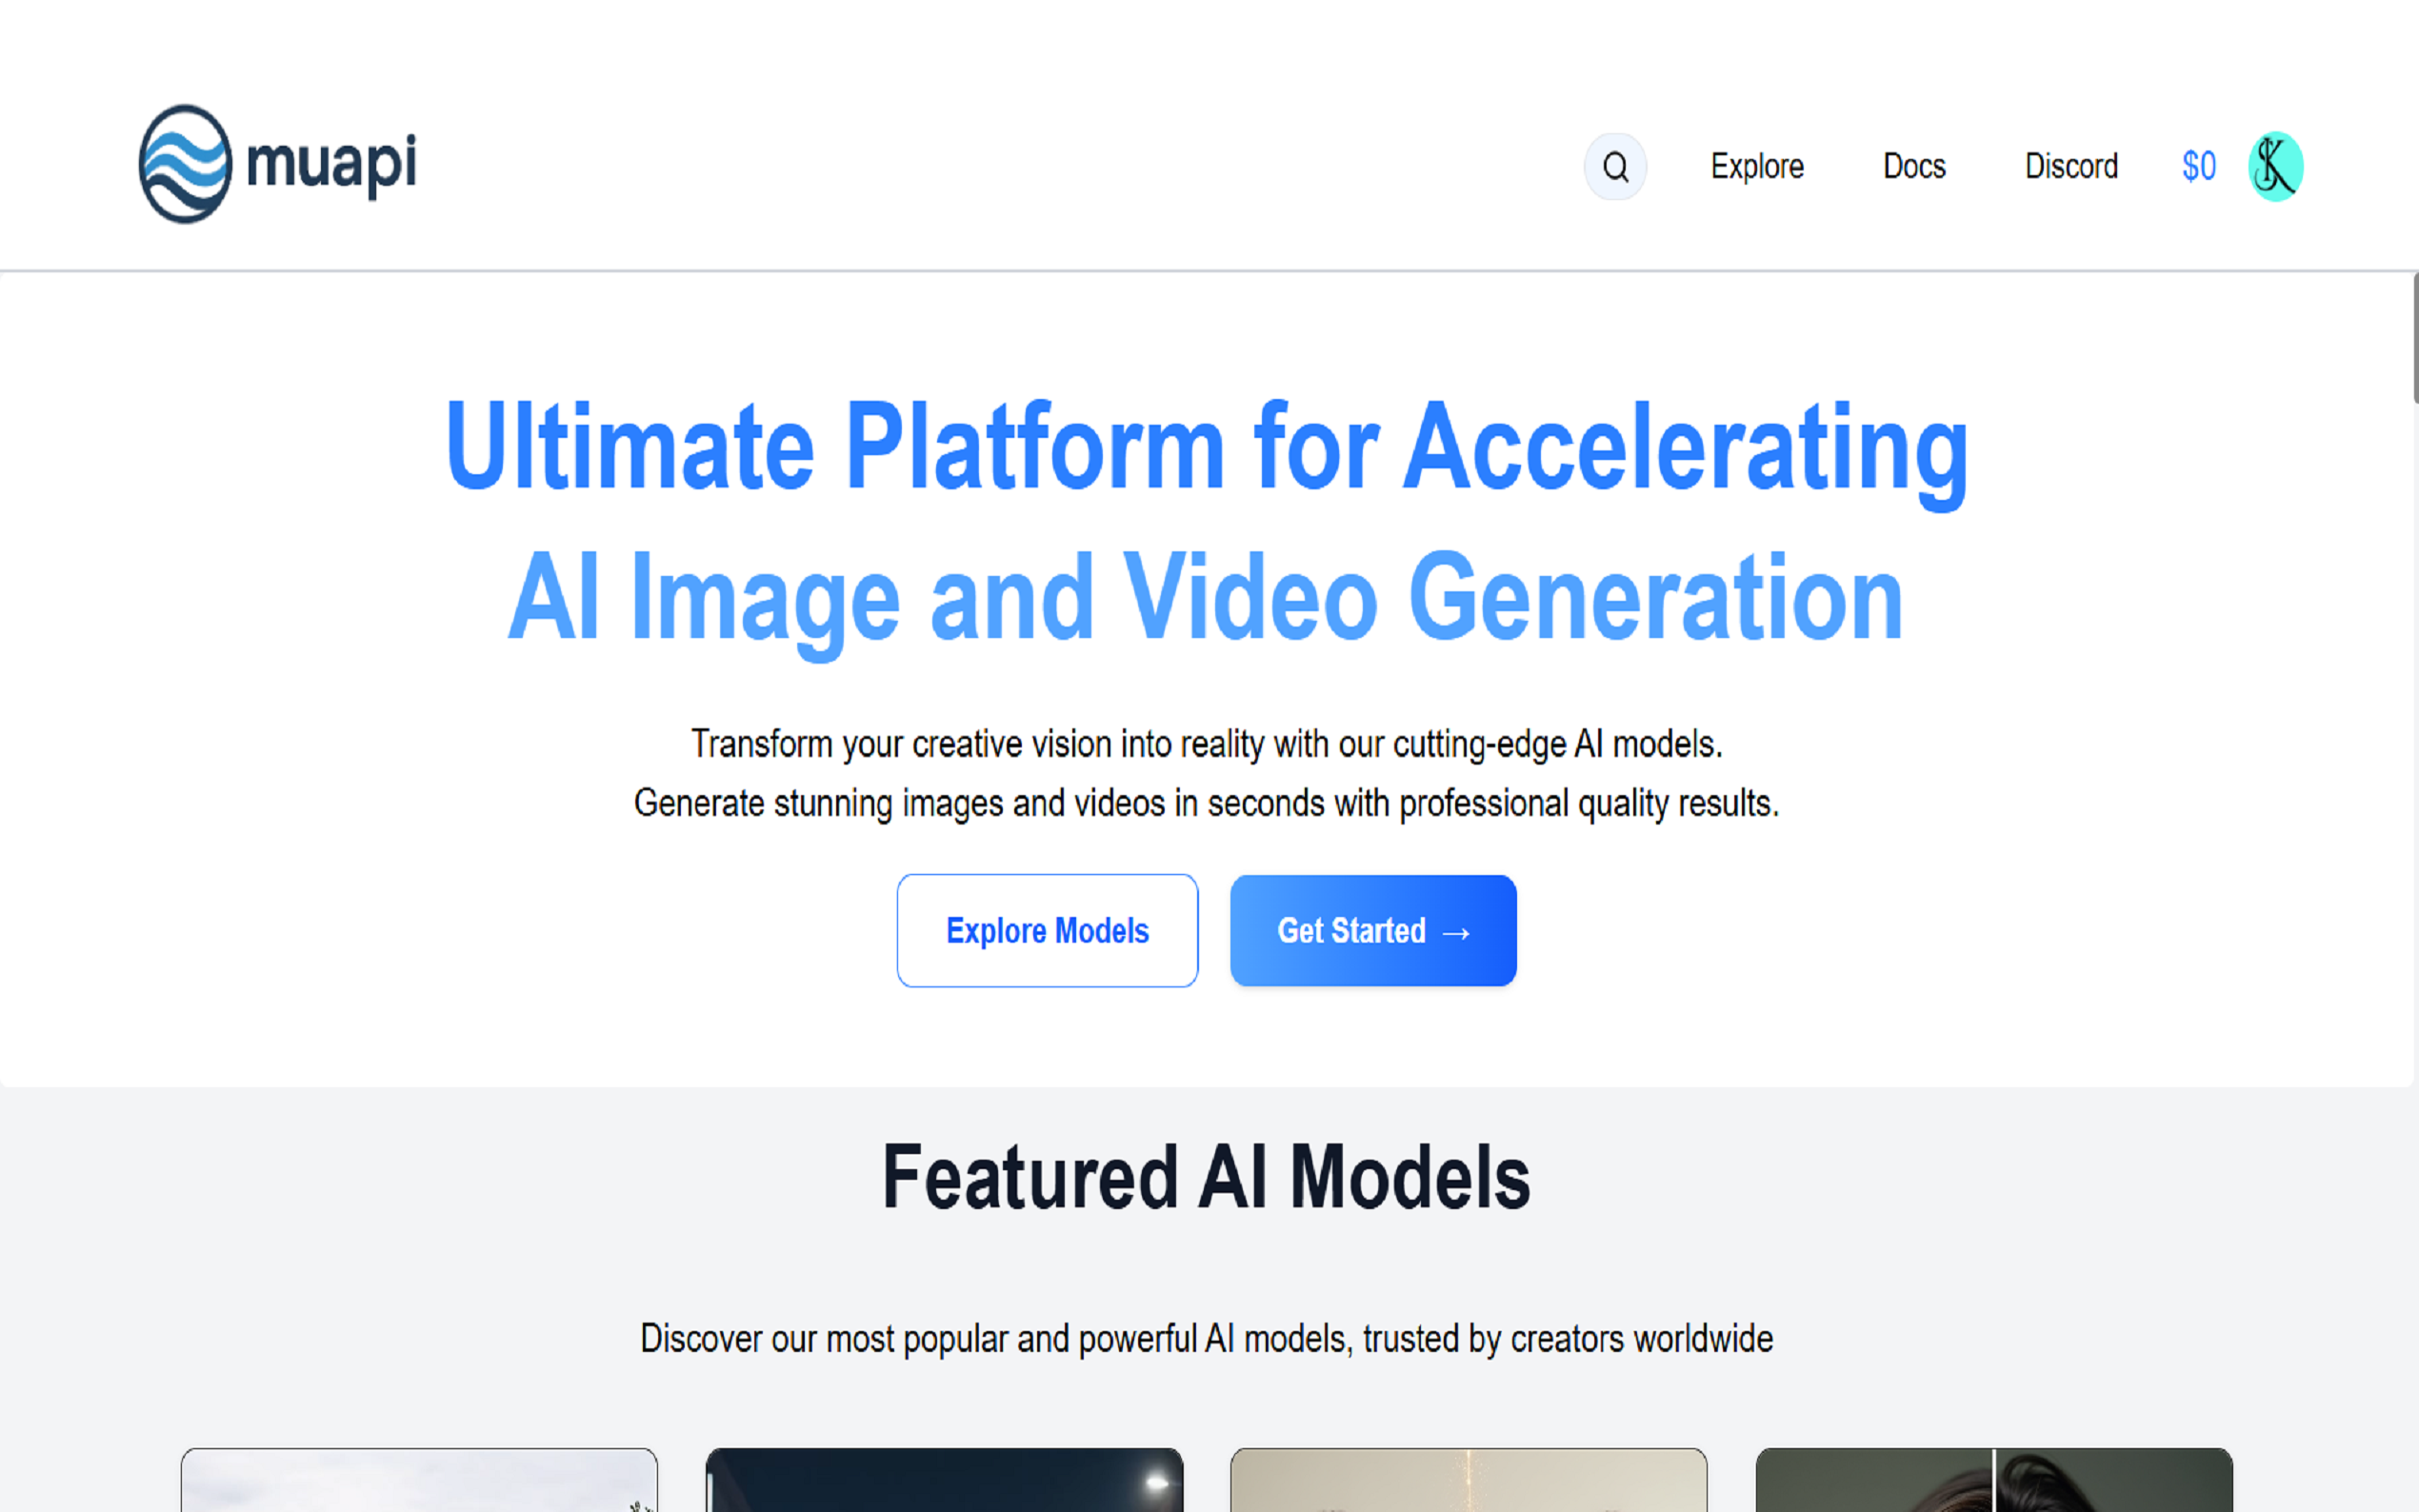Open the Explore menu item
Image resolution: width=2419 pixels, height=1512 pixels.
1756,166
